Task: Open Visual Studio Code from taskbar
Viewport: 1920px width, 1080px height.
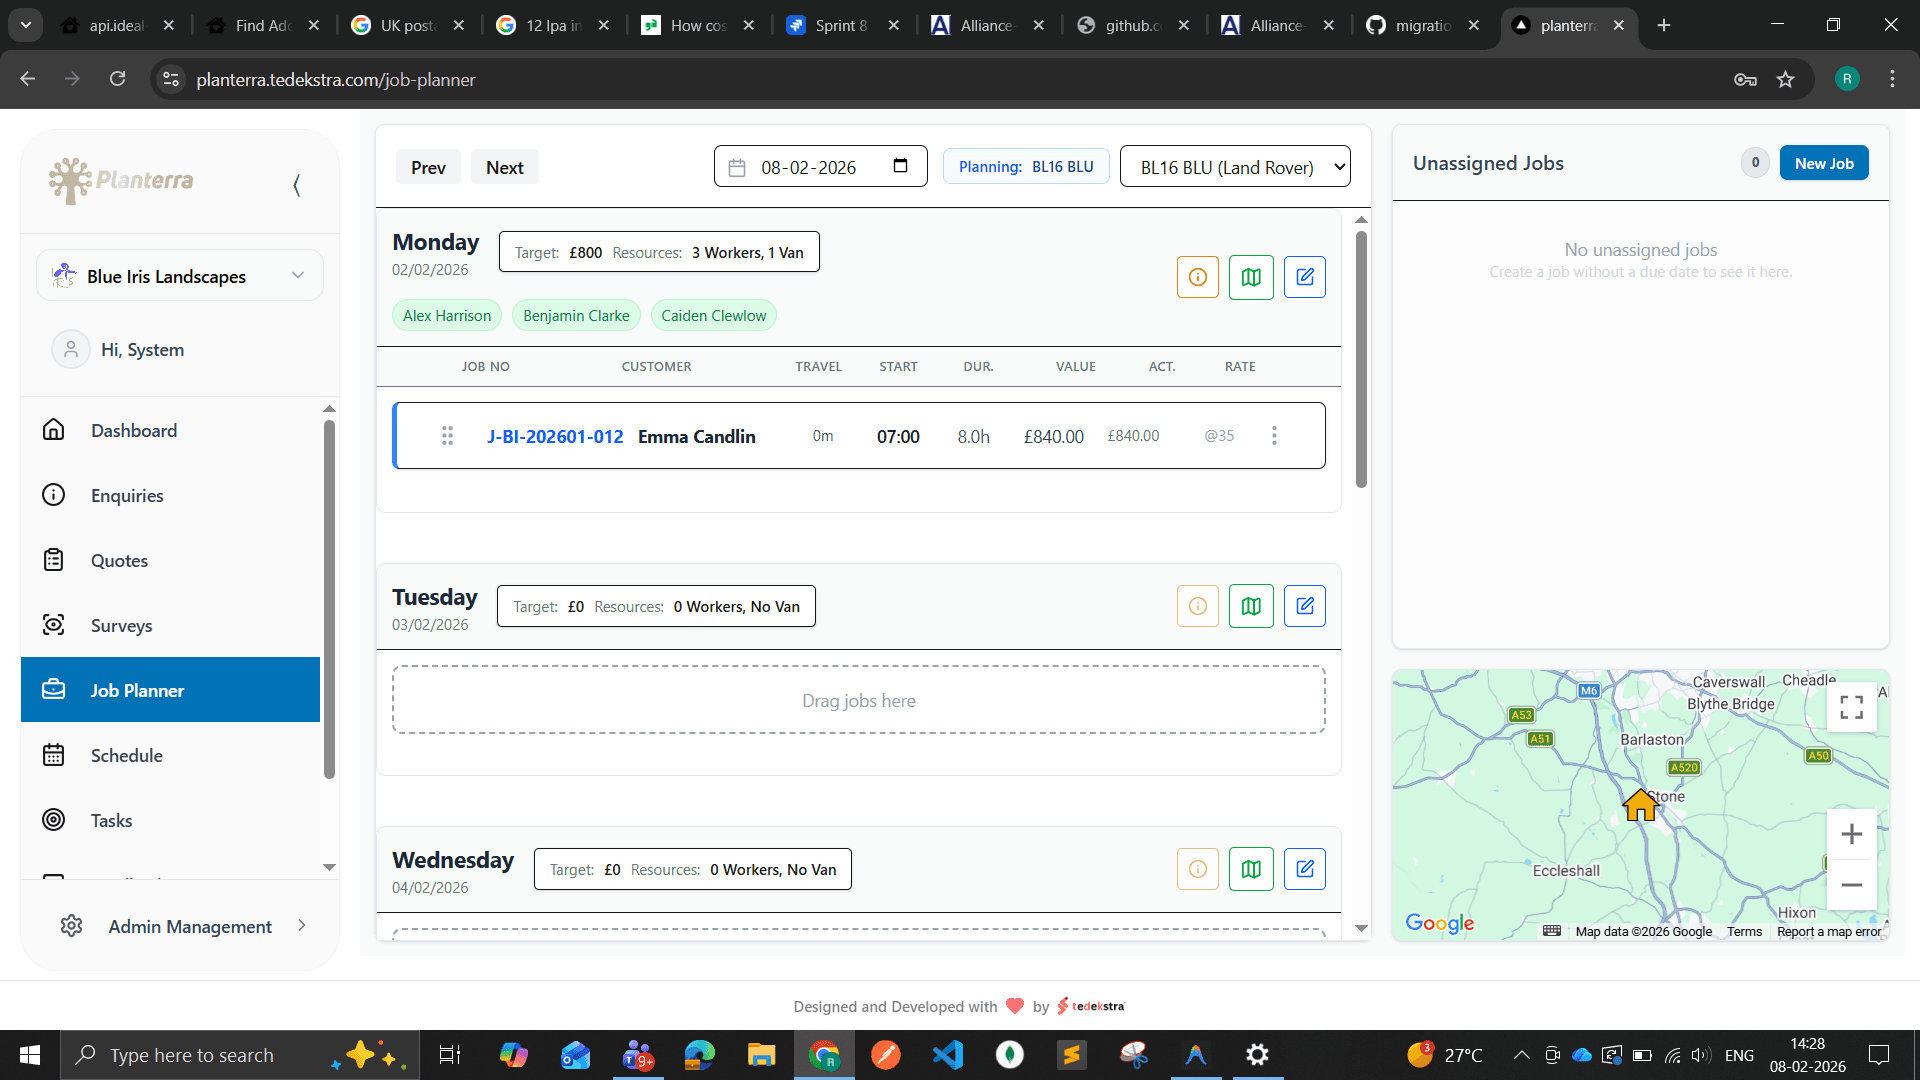Action: (948, 1055)
